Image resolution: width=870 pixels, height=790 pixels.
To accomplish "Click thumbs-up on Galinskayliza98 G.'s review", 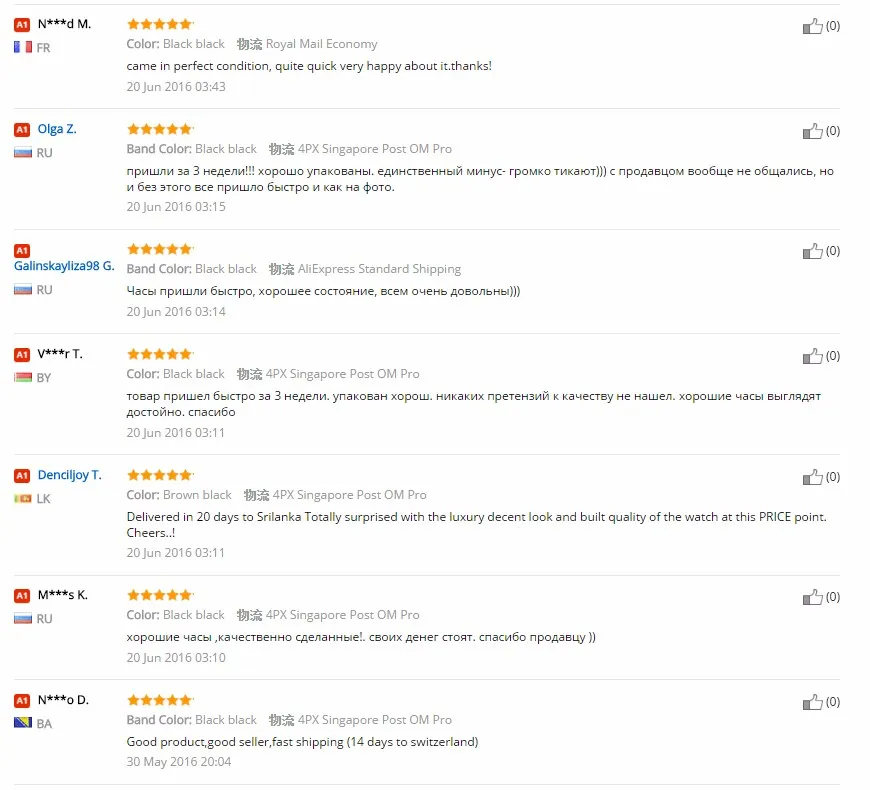I will point(812,251).
